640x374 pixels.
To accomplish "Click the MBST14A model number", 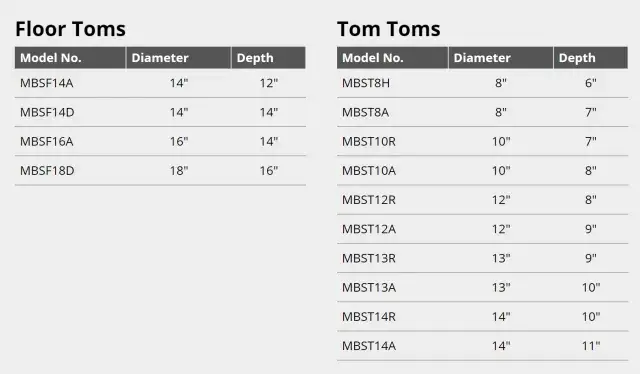I will tap(369, 346).
